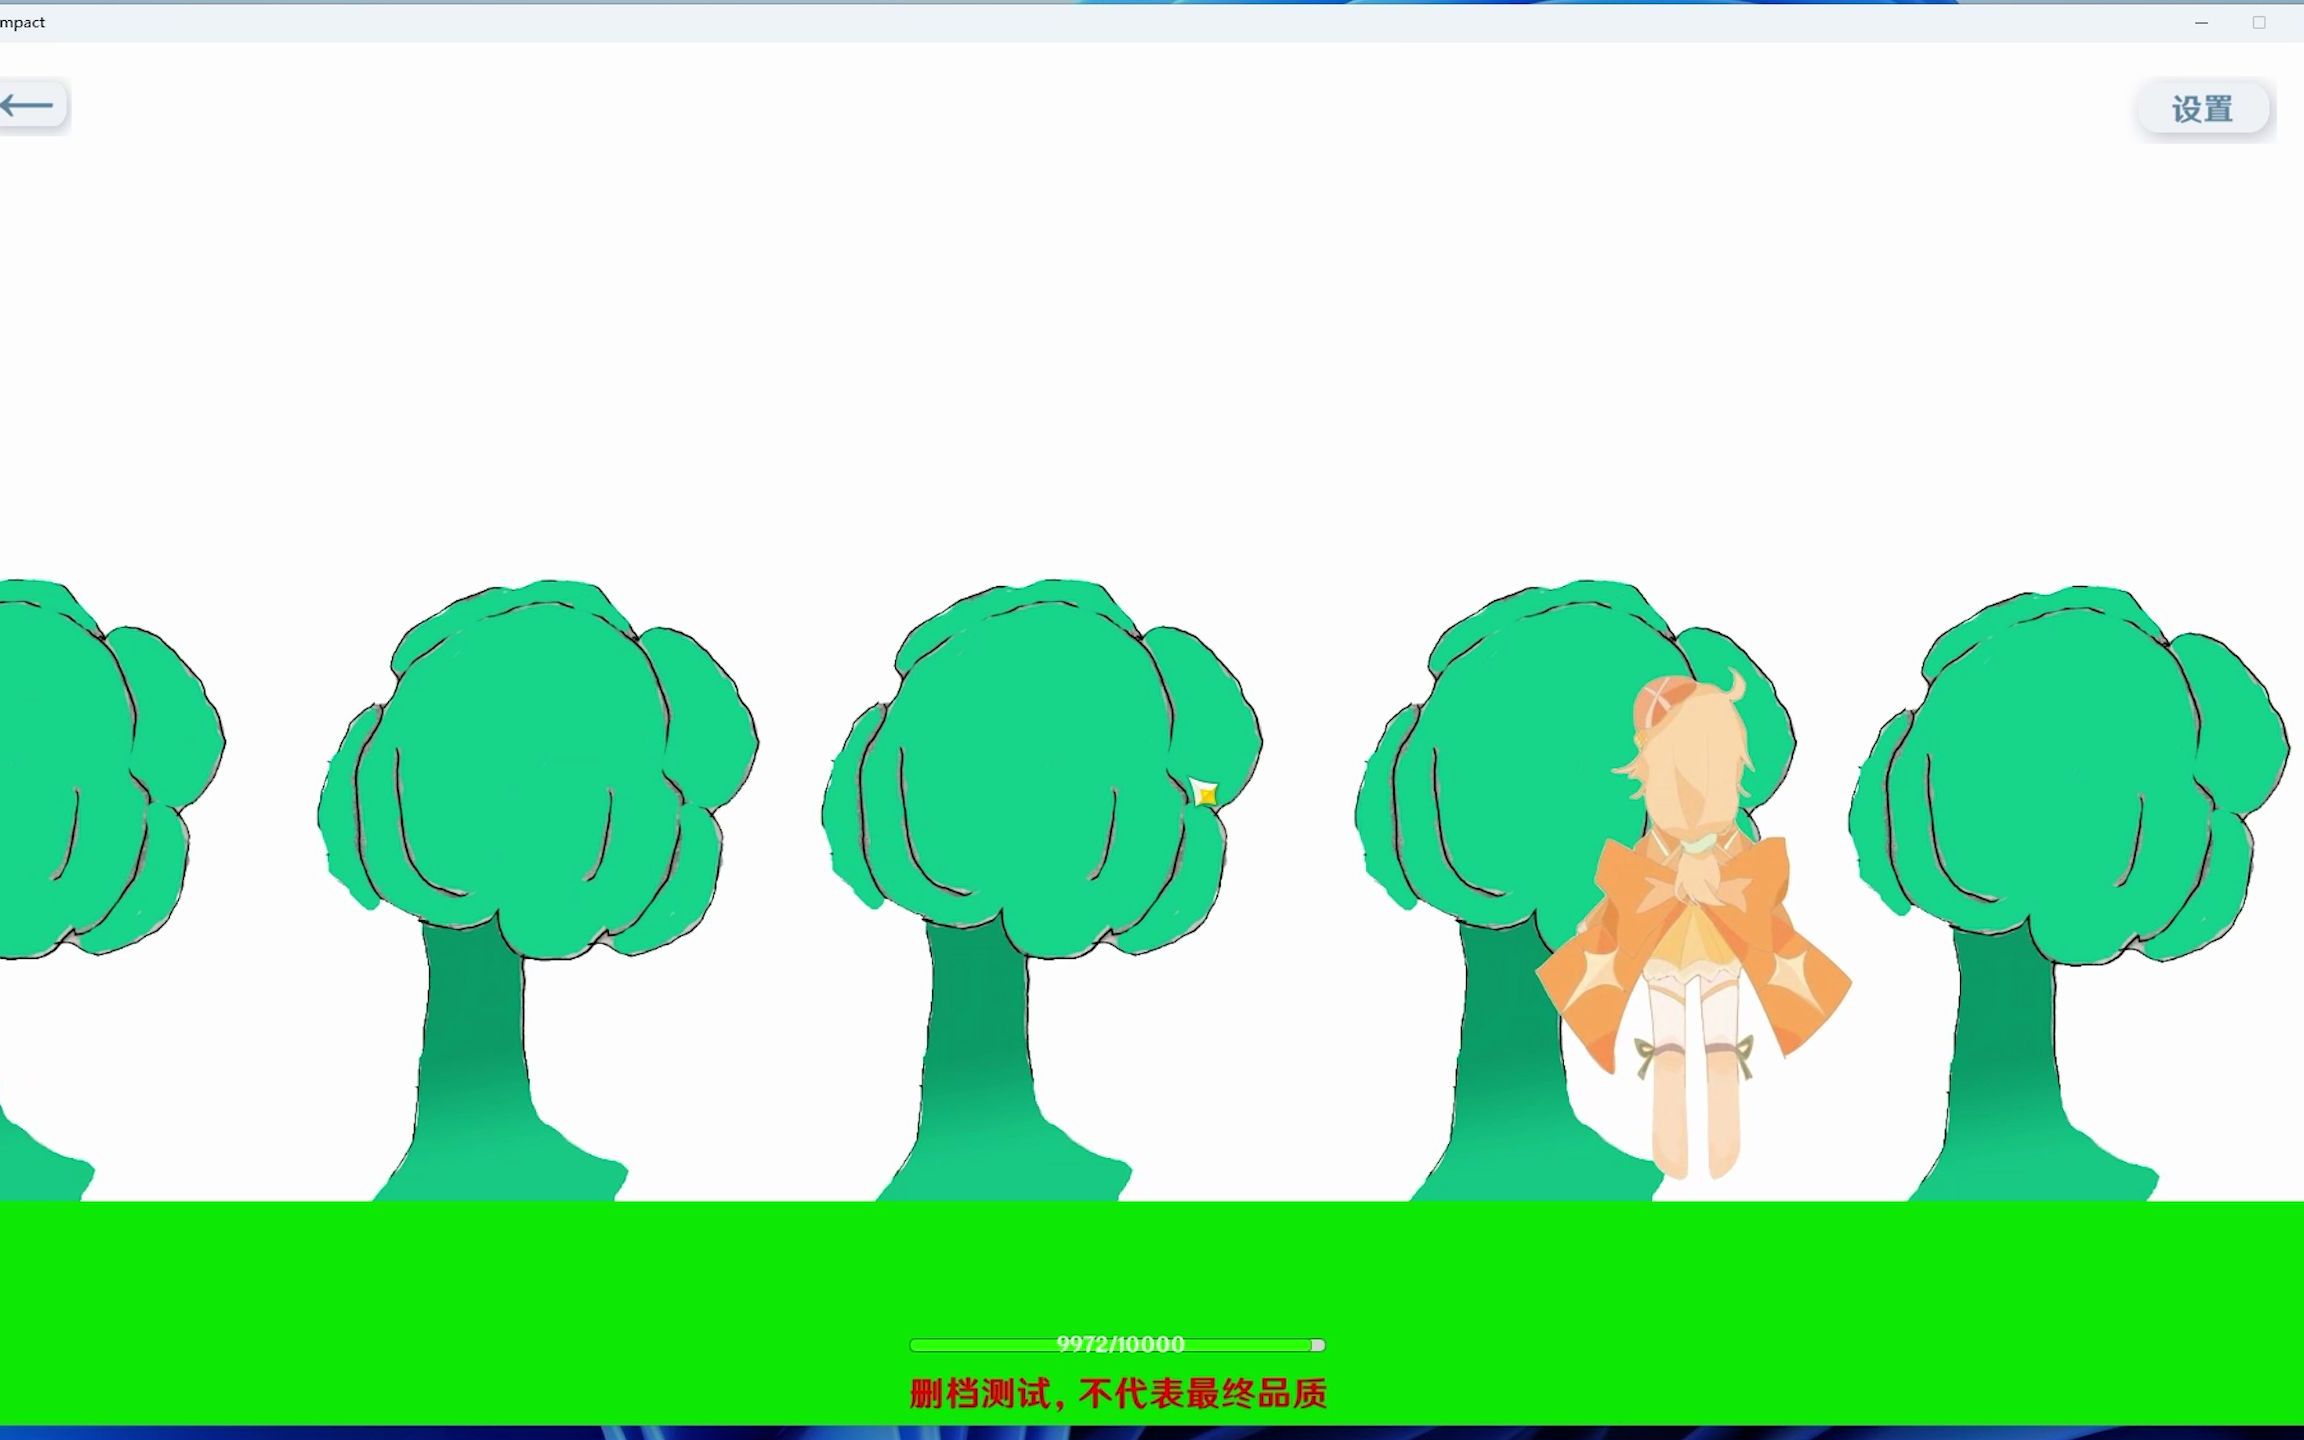Click the red 删档测试 notice text
Image resolution: width=2304 pixels, height=1440 pixels.
click(1118, 1393)
